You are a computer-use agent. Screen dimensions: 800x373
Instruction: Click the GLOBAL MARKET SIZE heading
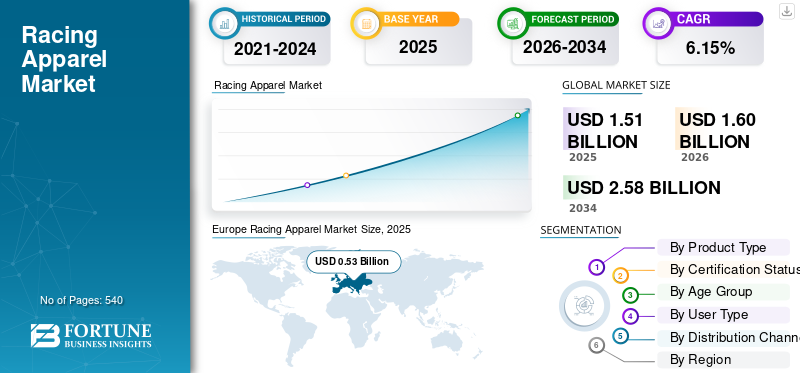click(616, 85)
